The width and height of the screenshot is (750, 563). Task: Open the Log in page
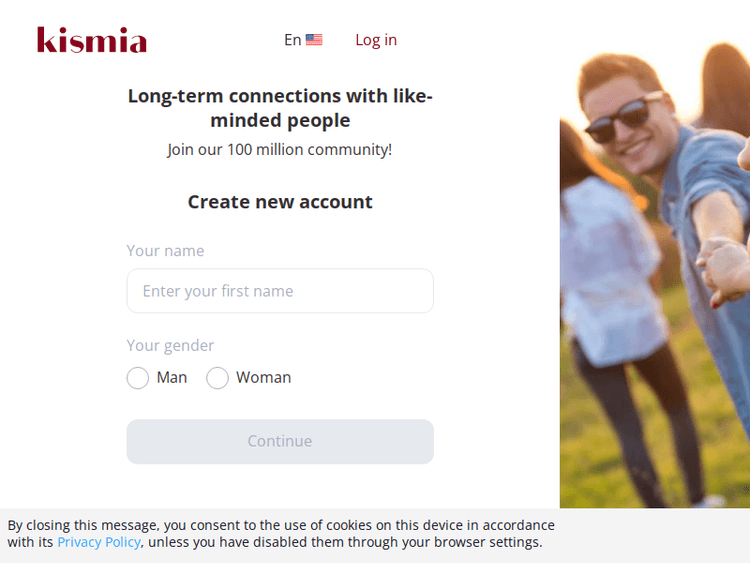pos(376,40)
